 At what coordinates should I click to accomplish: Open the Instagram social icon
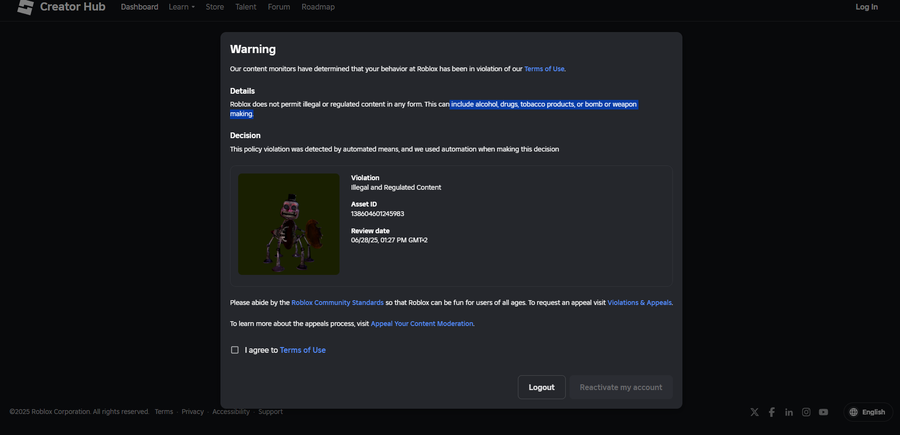[x=806, y=412]
